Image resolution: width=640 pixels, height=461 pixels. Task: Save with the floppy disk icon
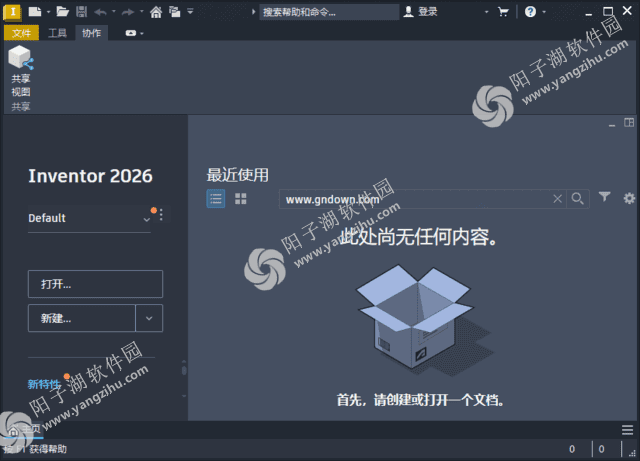coord(82,11)
